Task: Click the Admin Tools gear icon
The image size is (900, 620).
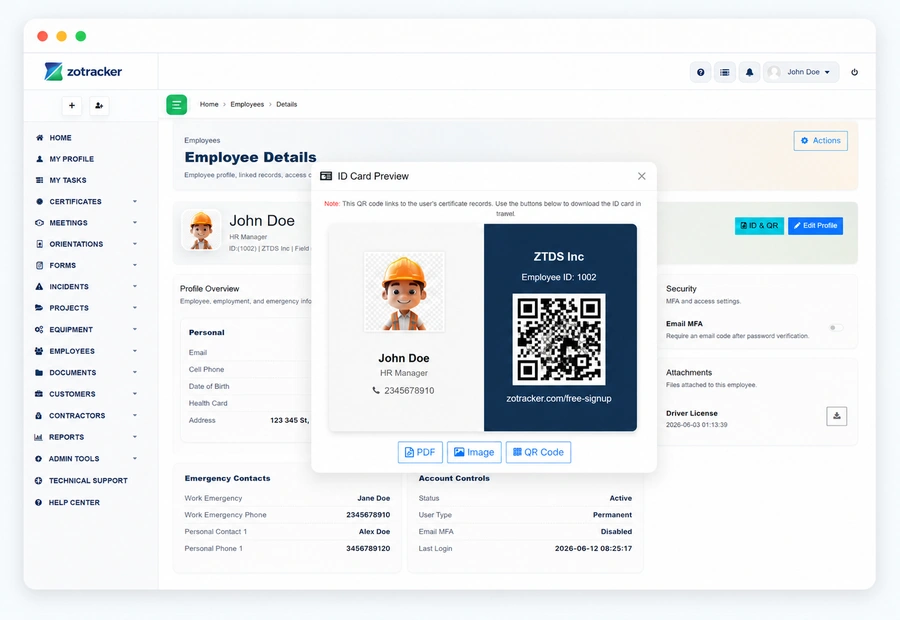Action: click(38, 459)
